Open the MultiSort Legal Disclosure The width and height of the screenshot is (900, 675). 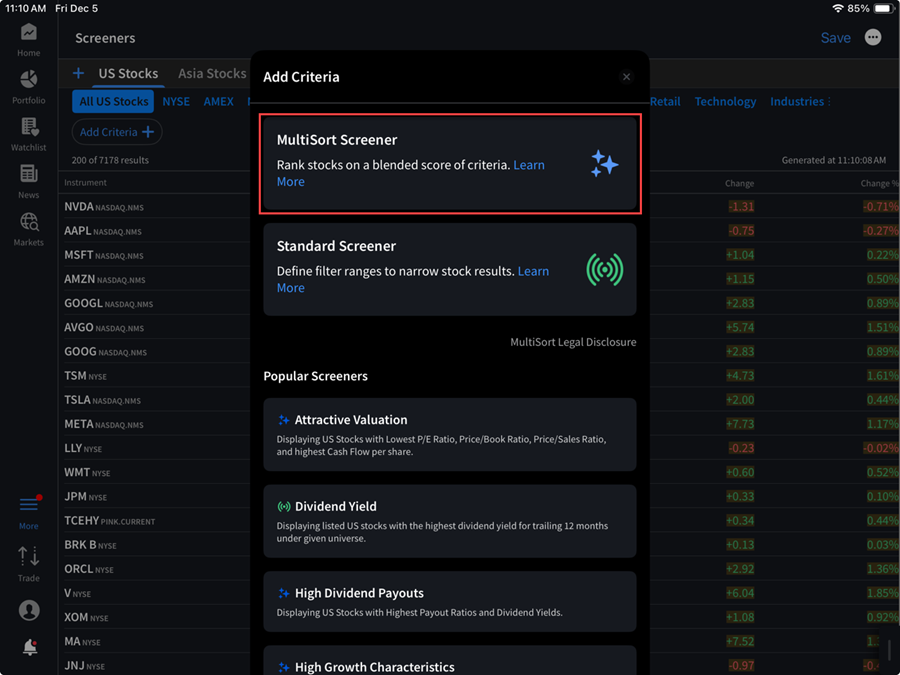tap(573, 341)
